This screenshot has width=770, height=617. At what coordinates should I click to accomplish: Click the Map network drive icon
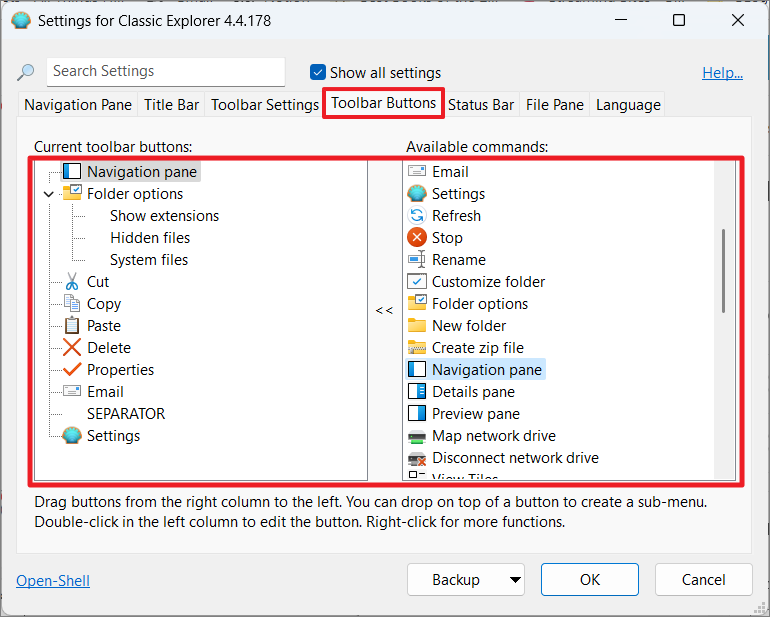pos(417,436)
